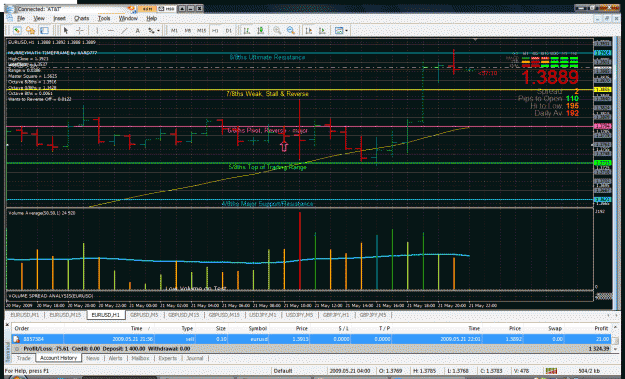The image size is (625, 379).
Task: Click the 504/2 kb connection status
Action: click(x=589, y=371)
